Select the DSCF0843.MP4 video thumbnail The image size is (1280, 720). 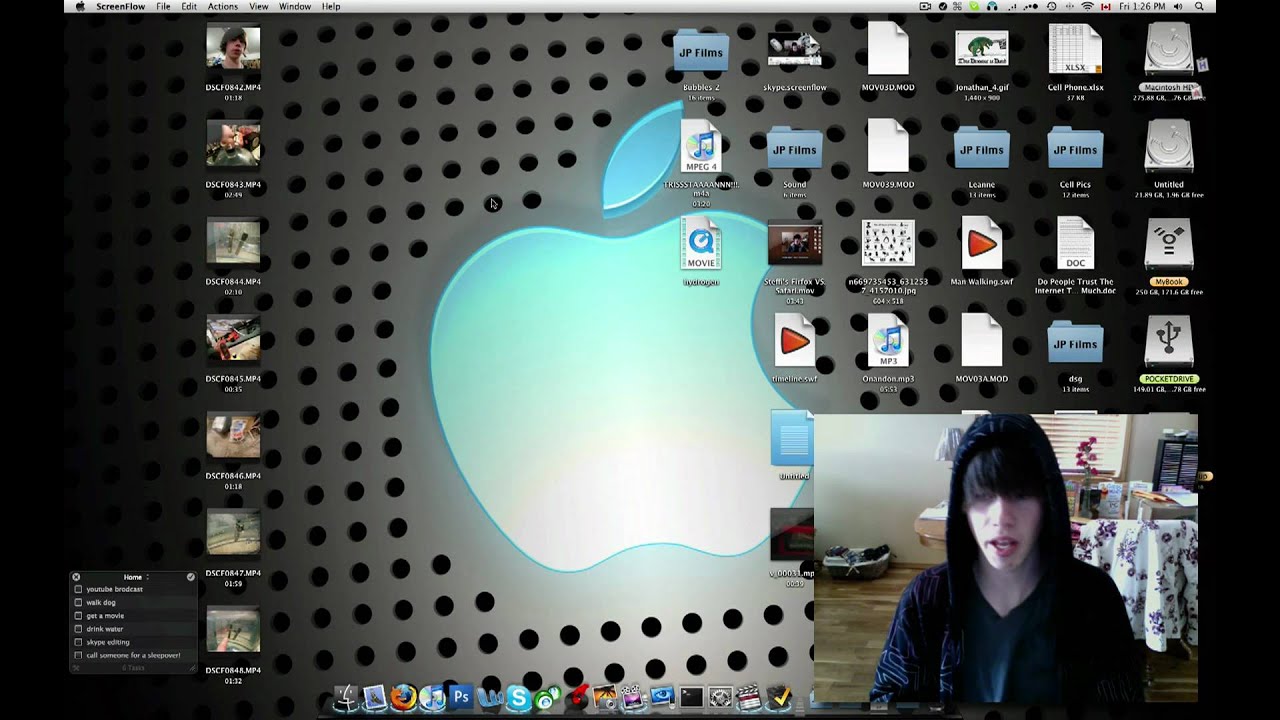(x=233, y=144)
